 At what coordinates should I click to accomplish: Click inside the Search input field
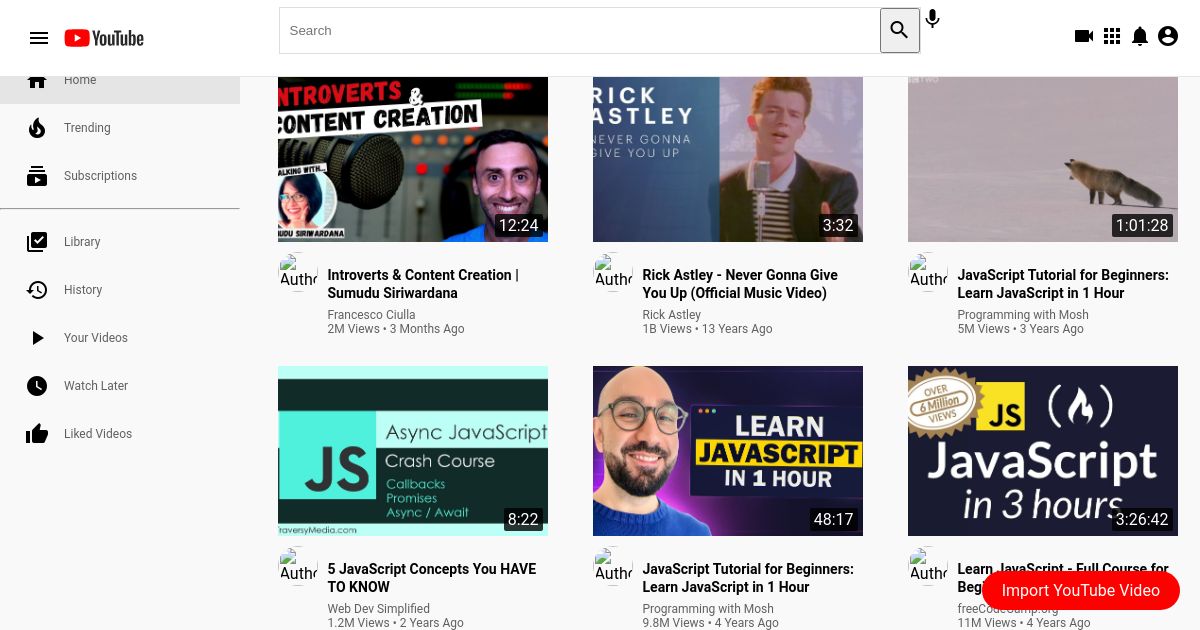[x=580, y=30]
